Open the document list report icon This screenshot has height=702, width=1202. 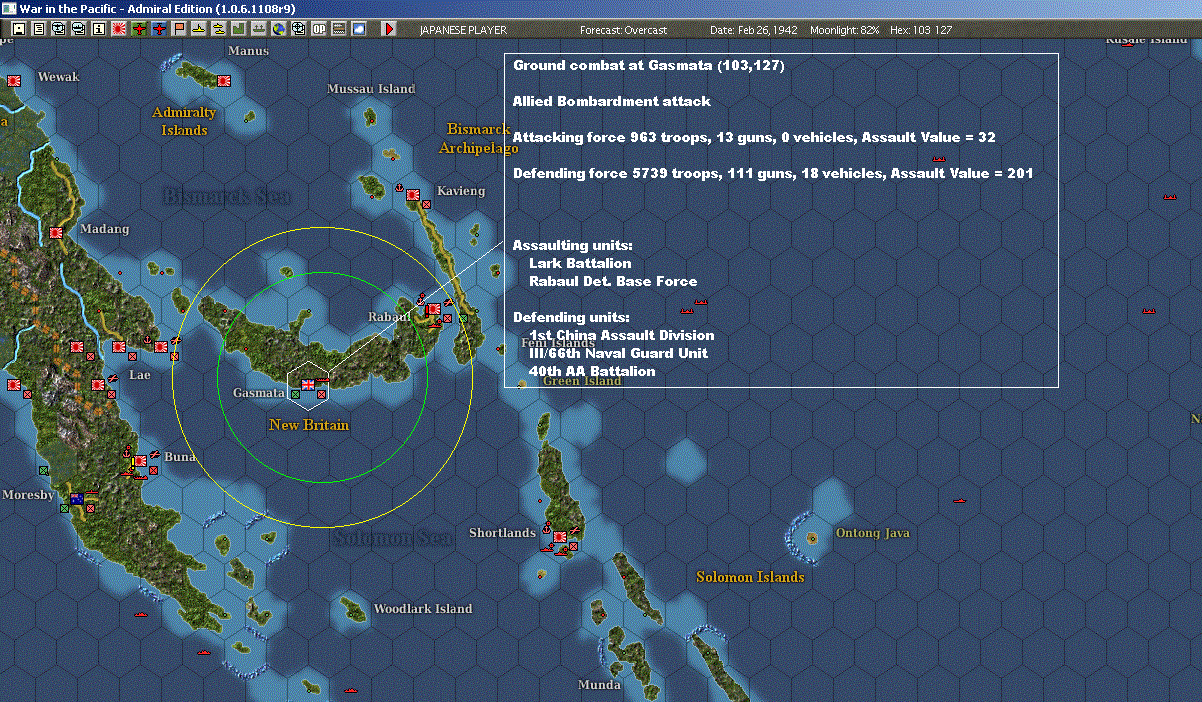39,29
